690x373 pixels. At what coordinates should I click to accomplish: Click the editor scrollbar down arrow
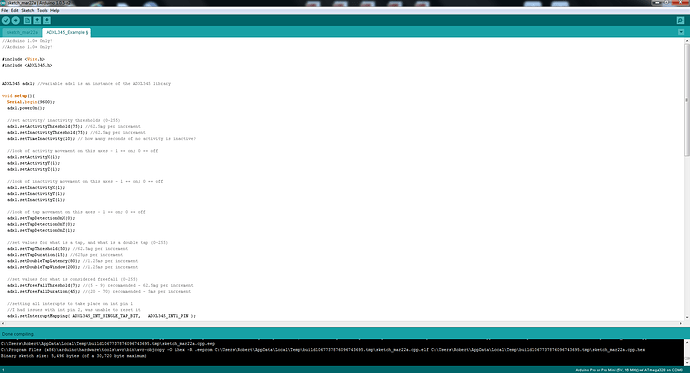click(x=686, y=317)
